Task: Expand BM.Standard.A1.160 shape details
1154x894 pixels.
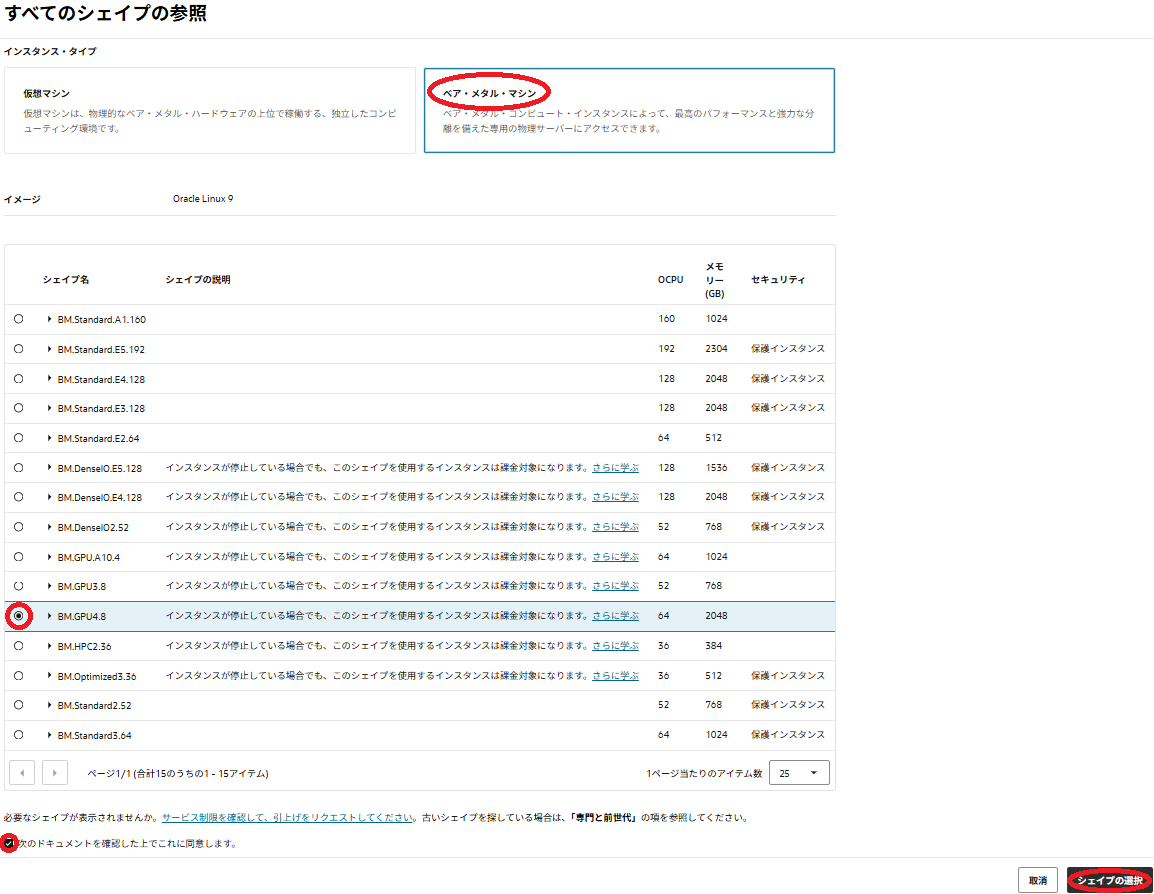Action: pos(49,320)
